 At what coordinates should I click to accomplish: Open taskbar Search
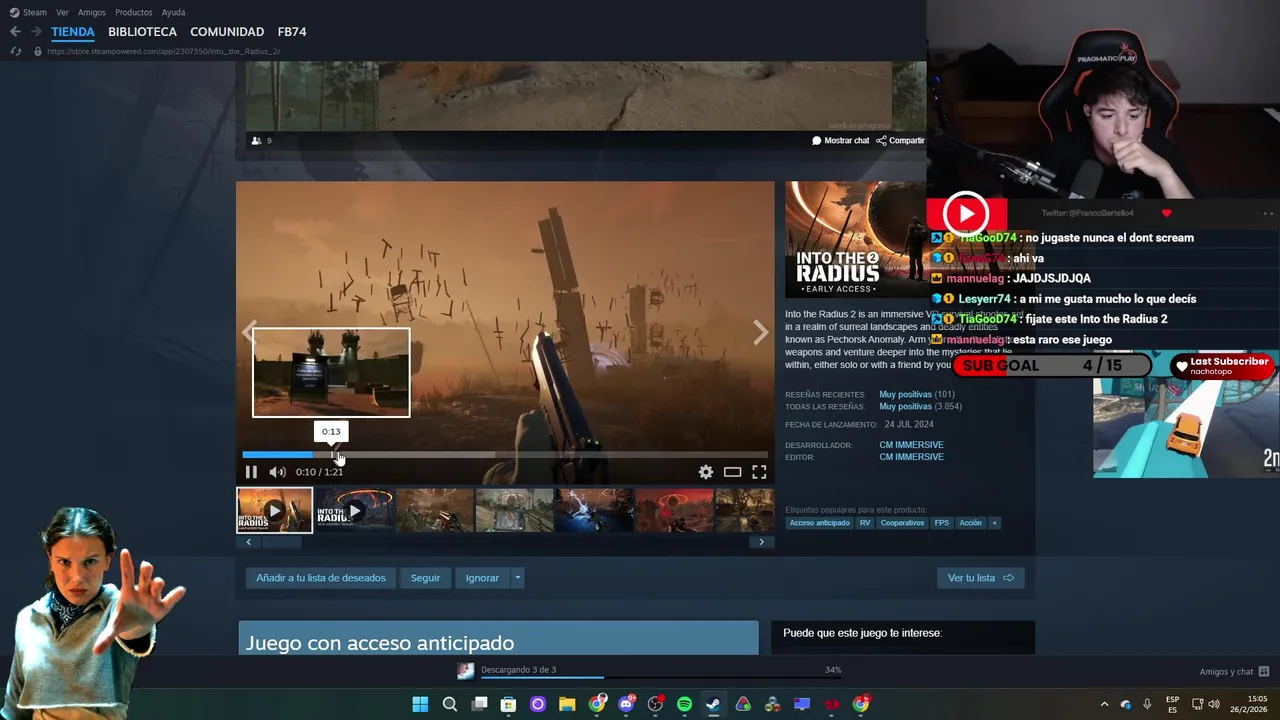click(450, 704)
